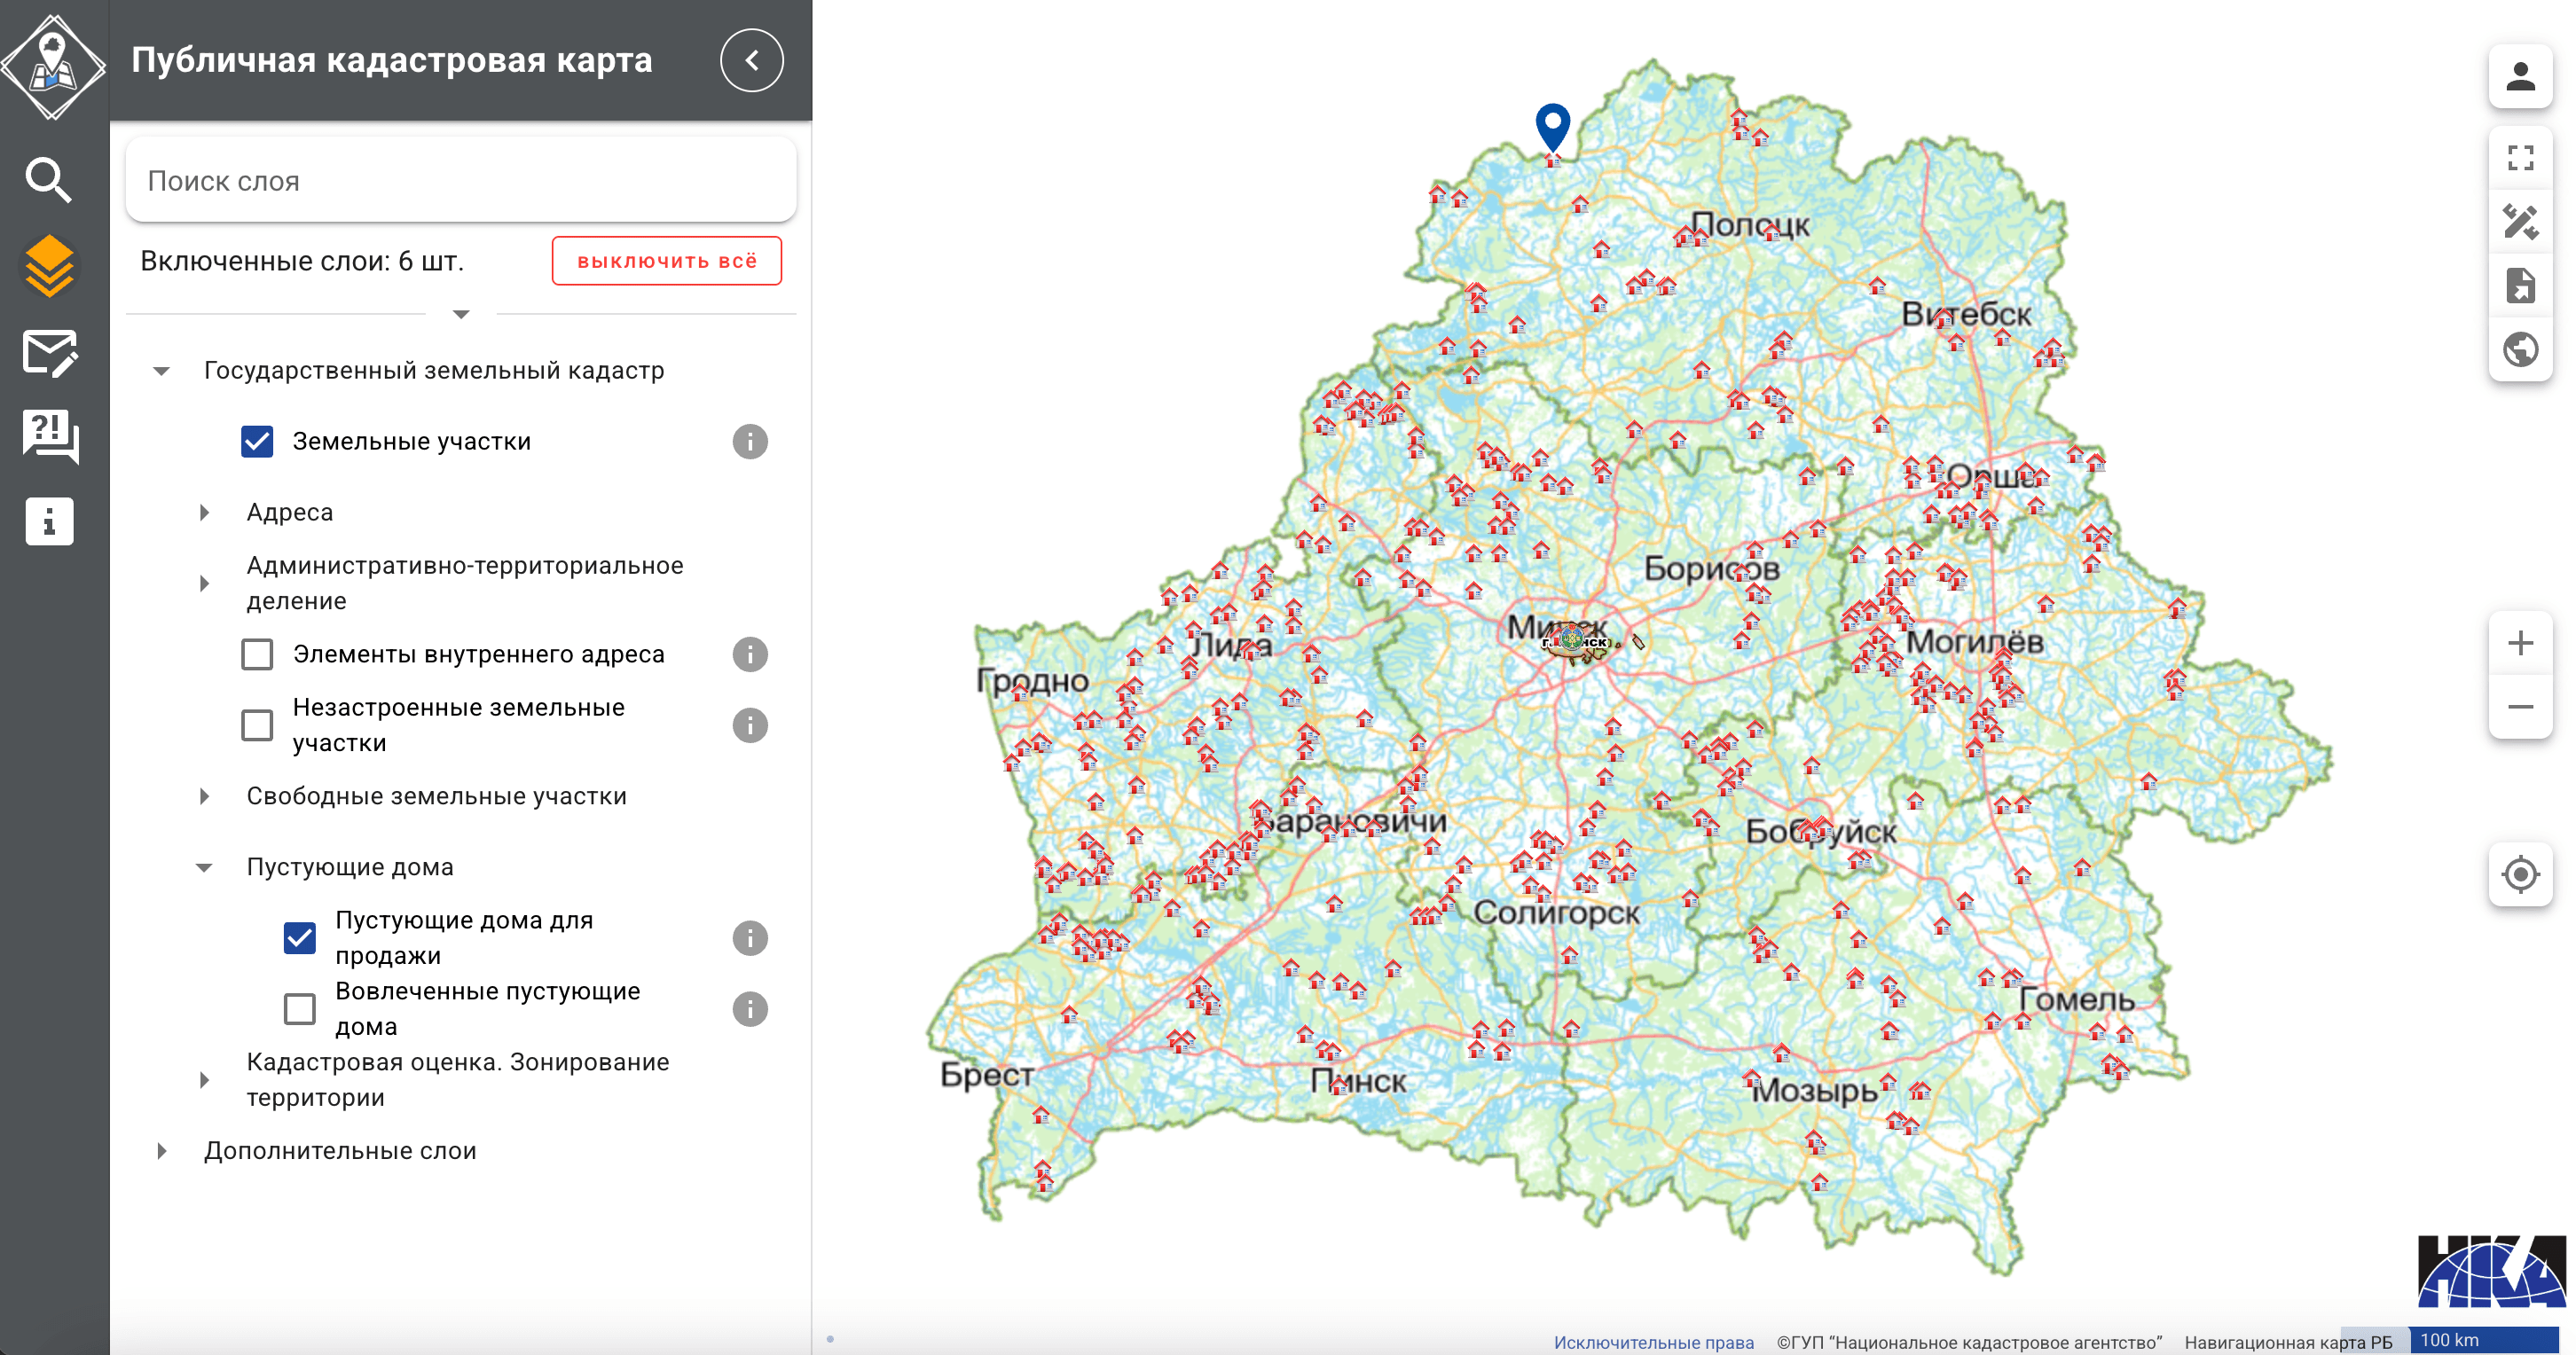The height and width of the screenshot is (1355, 2576).
Task: Enter fullscreen map mode
Action: tap(2519, 158)
